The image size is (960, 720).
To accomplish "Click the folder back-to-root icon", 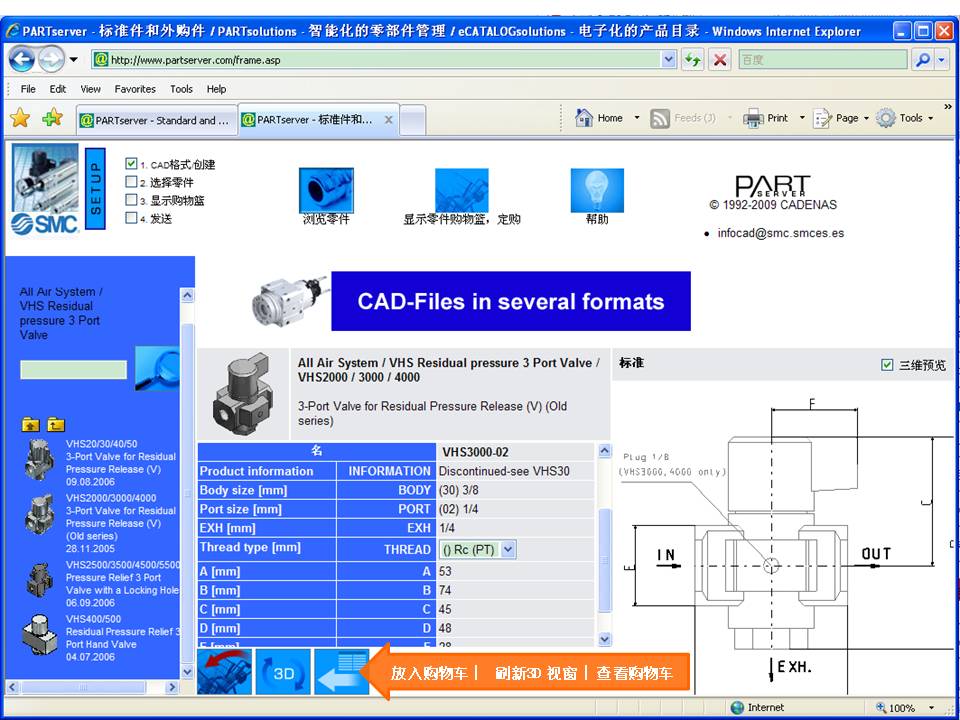I will click(x=56, y=424).
